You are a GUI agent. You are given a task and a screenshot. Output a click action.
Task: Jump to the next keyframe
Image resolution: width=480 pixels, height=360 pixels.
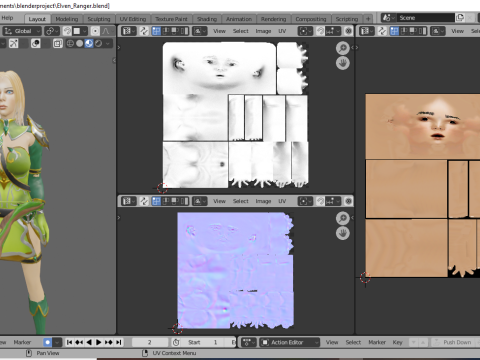pyautogui.click(x=109, y=342)
